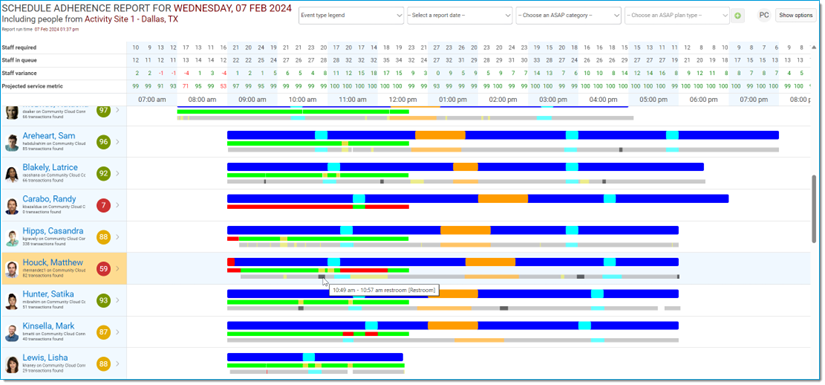
Task: Open Hunter, Satika's profile link
Action: [48, 293]
